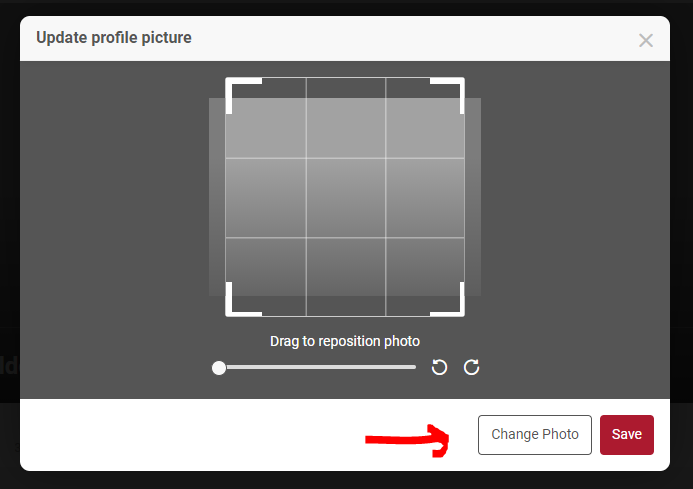
Task: Click the top-middle cell of the crop grid
Action: tap(346, 118)
